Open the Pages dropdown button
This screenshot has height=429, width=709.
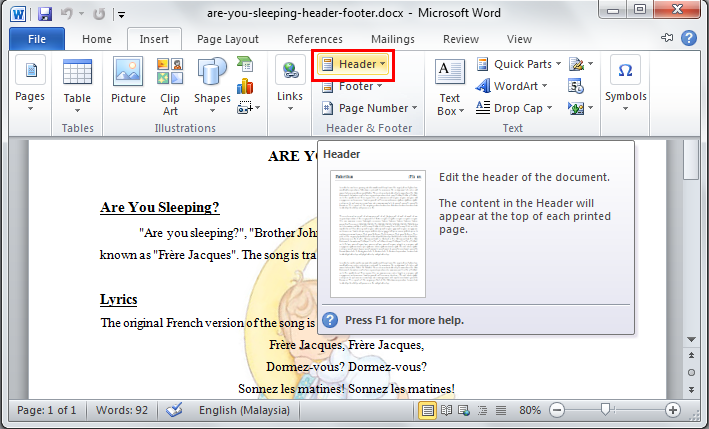tap(30, 85)
